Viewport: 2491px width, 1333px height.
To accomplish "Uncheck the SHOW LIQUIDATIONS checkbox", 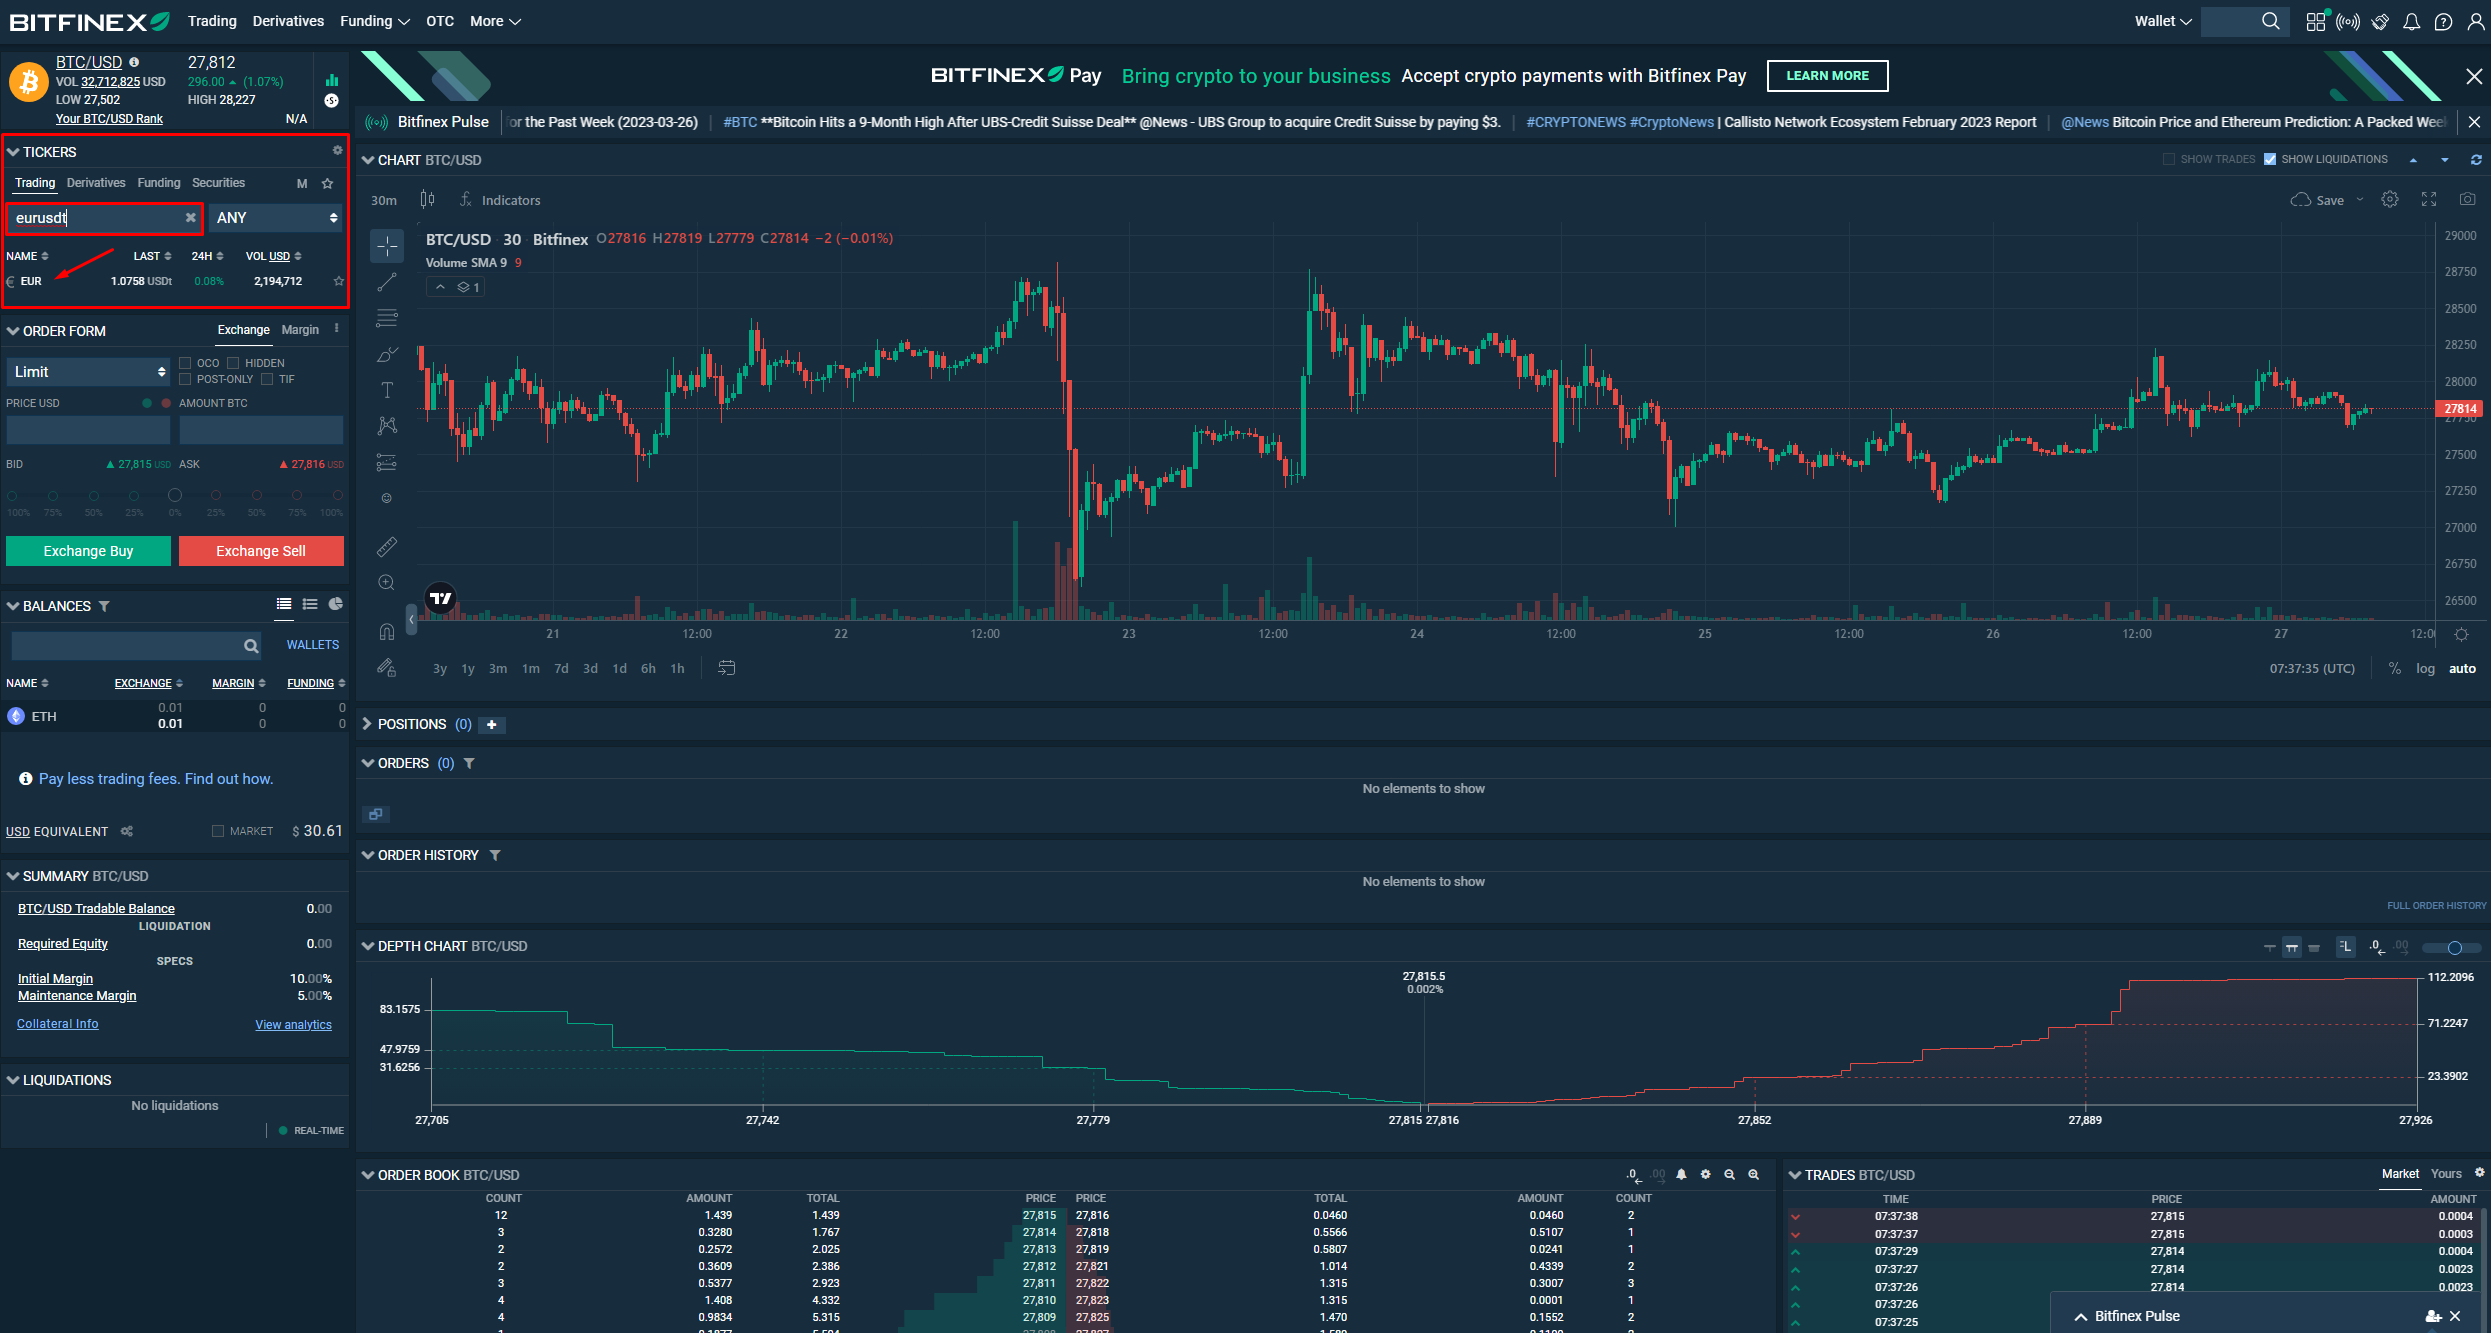I will (2268, 159).
